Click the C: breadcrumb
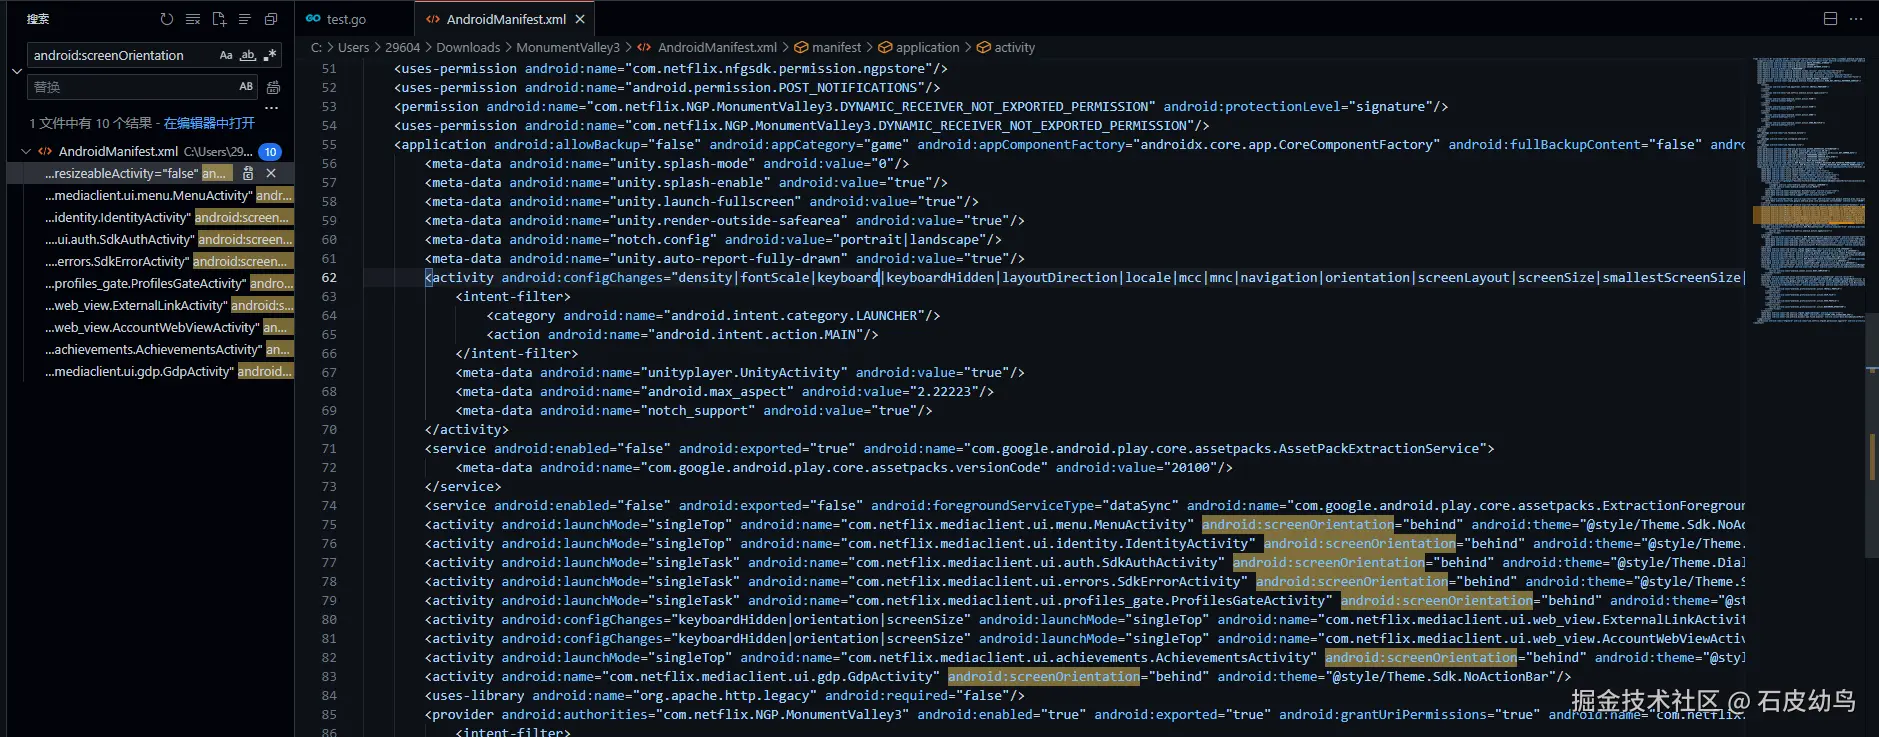 click(316, 47)
